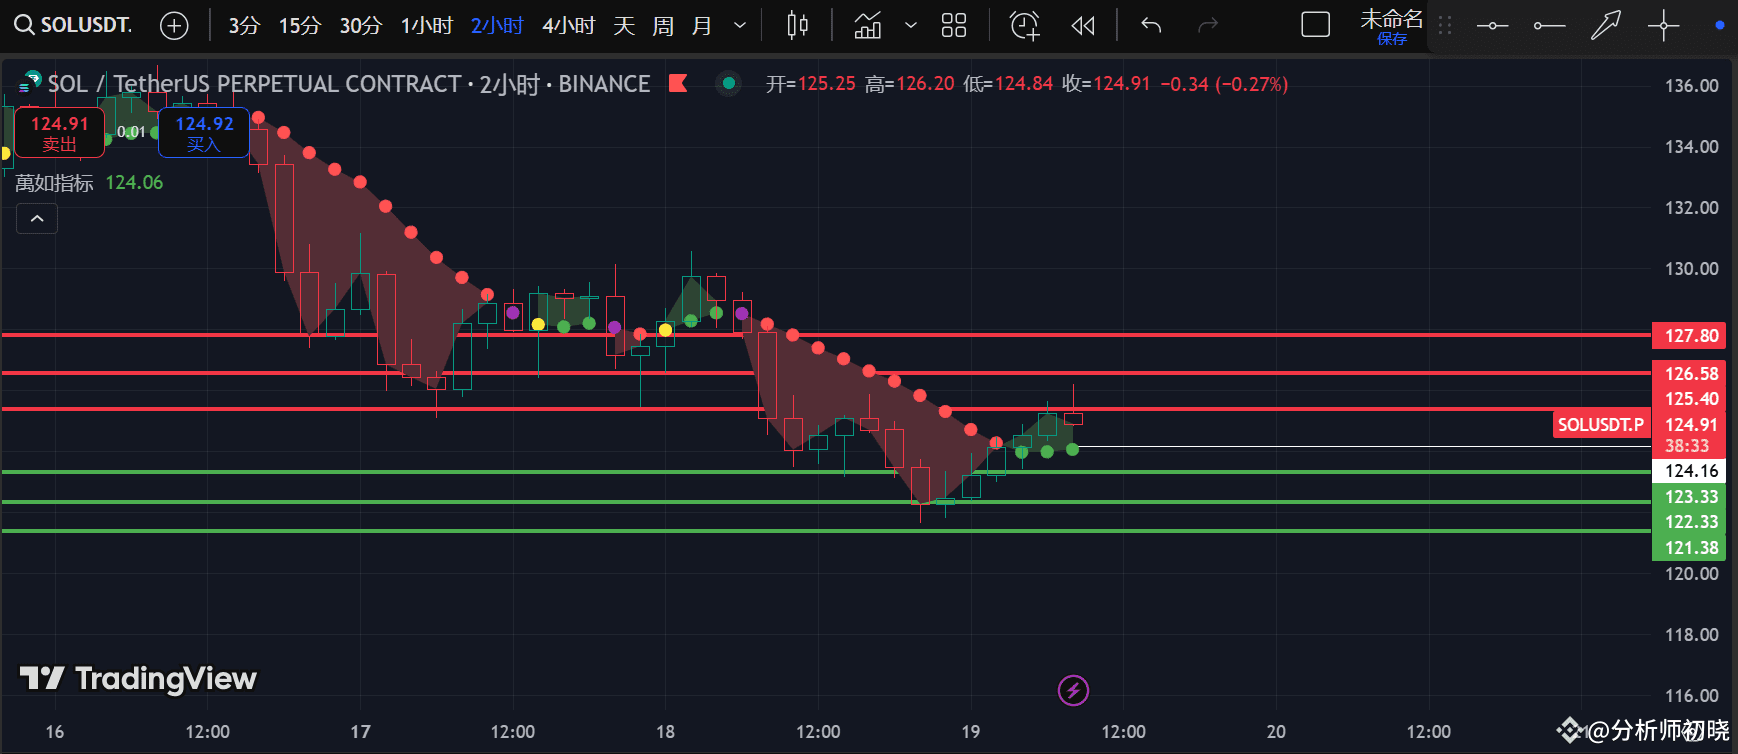This screenshot has height=754, width=1738.
Task: Open symbol search for SOLUSDT
Action: click(x=73, y=25)
